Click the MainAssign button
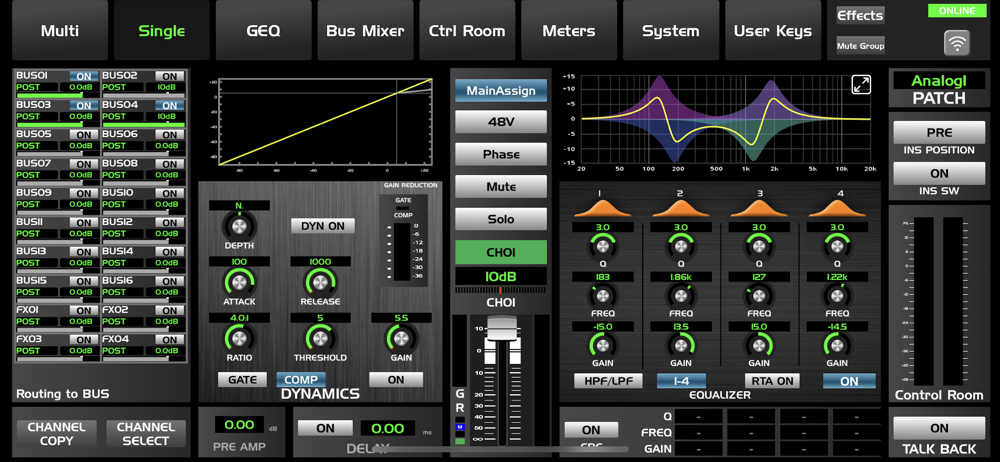This screenshot has height=462, width=1000. tap(501, 91)
